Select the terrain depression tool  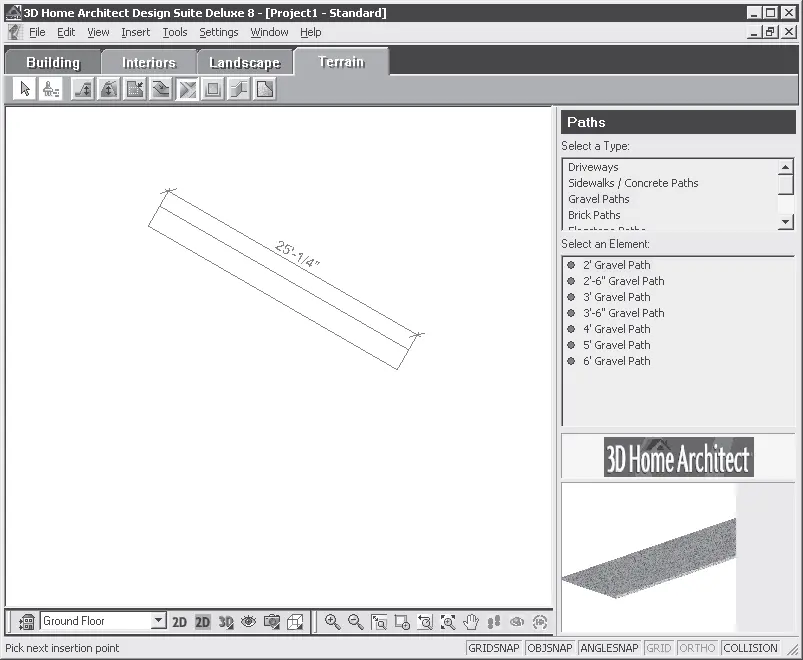161,89
